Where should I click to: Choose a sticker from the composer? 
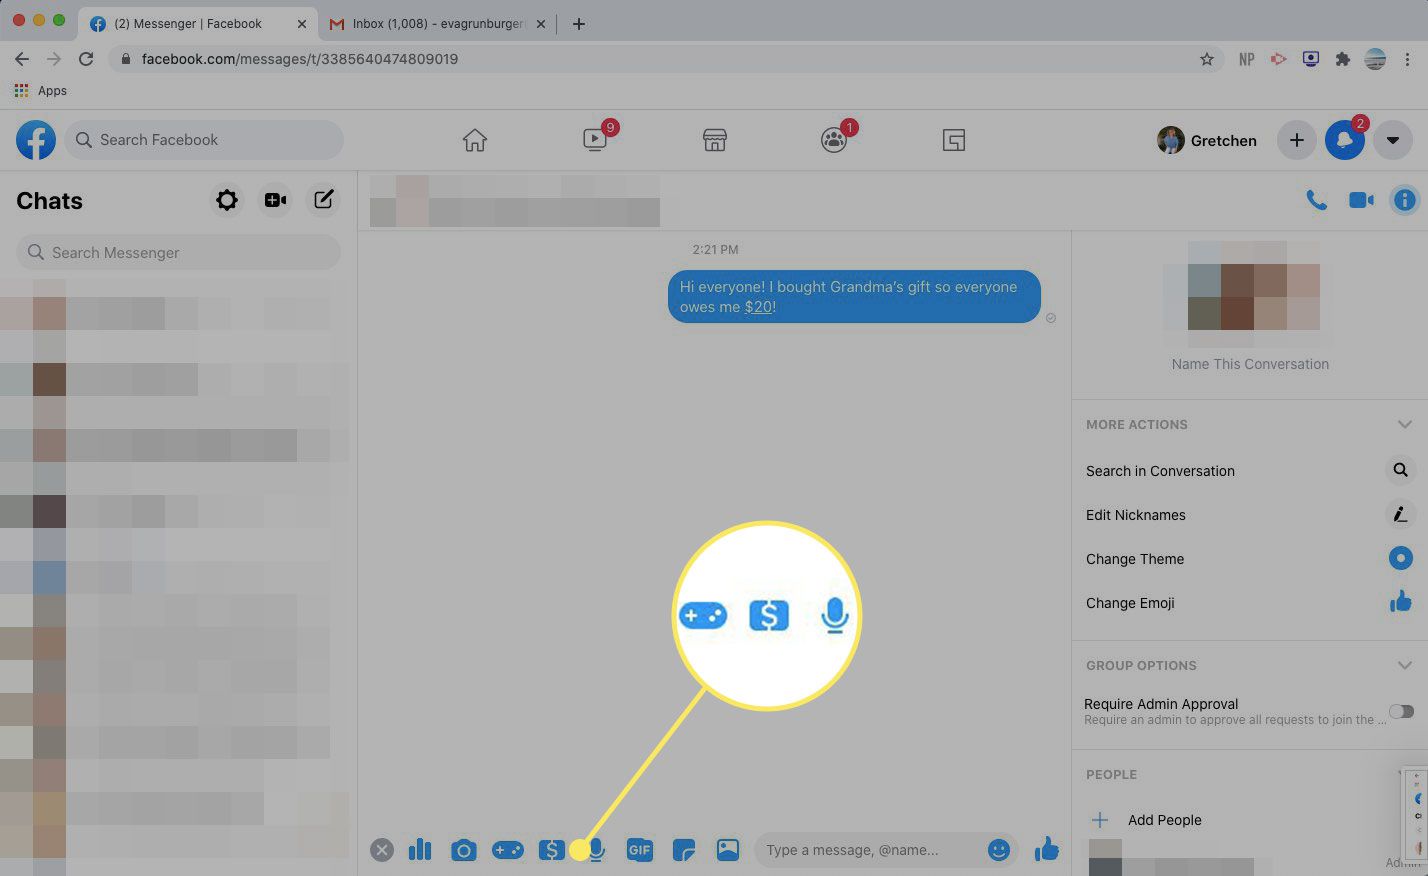684,850
